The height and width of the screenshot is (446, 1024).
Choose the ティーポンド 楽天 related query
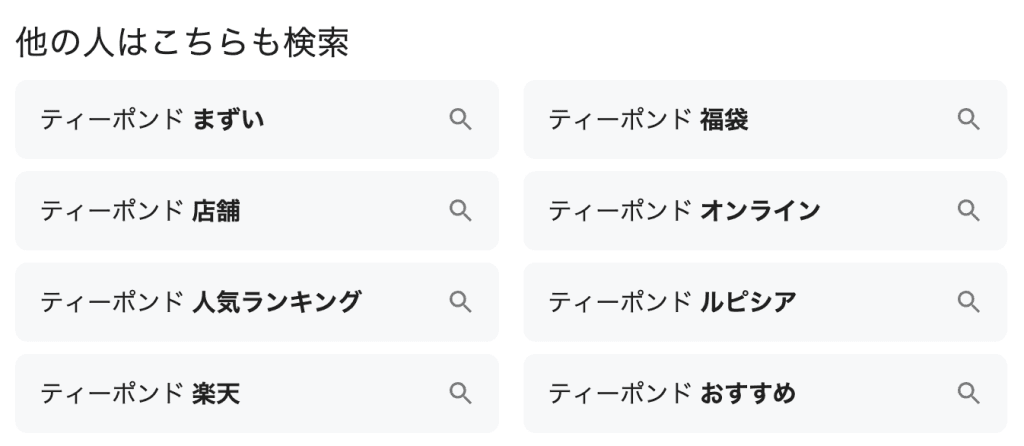(x=140, y=393)
